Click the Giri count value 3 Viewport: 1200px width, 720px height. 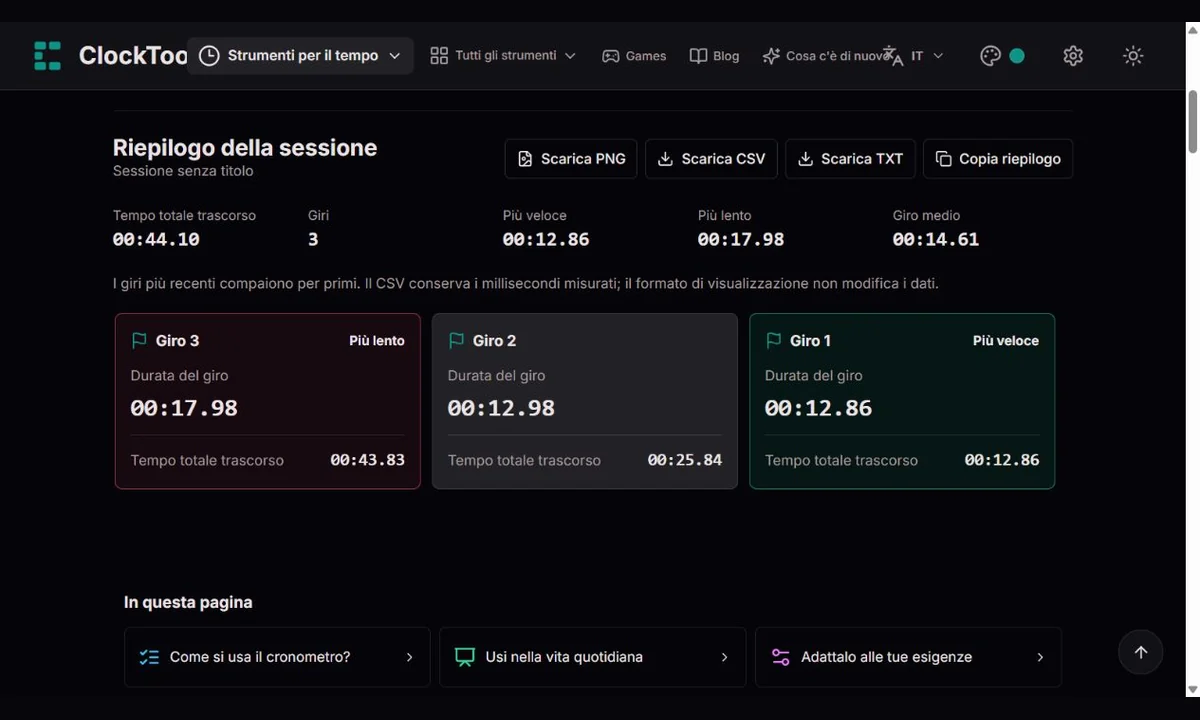pos(313,240)
